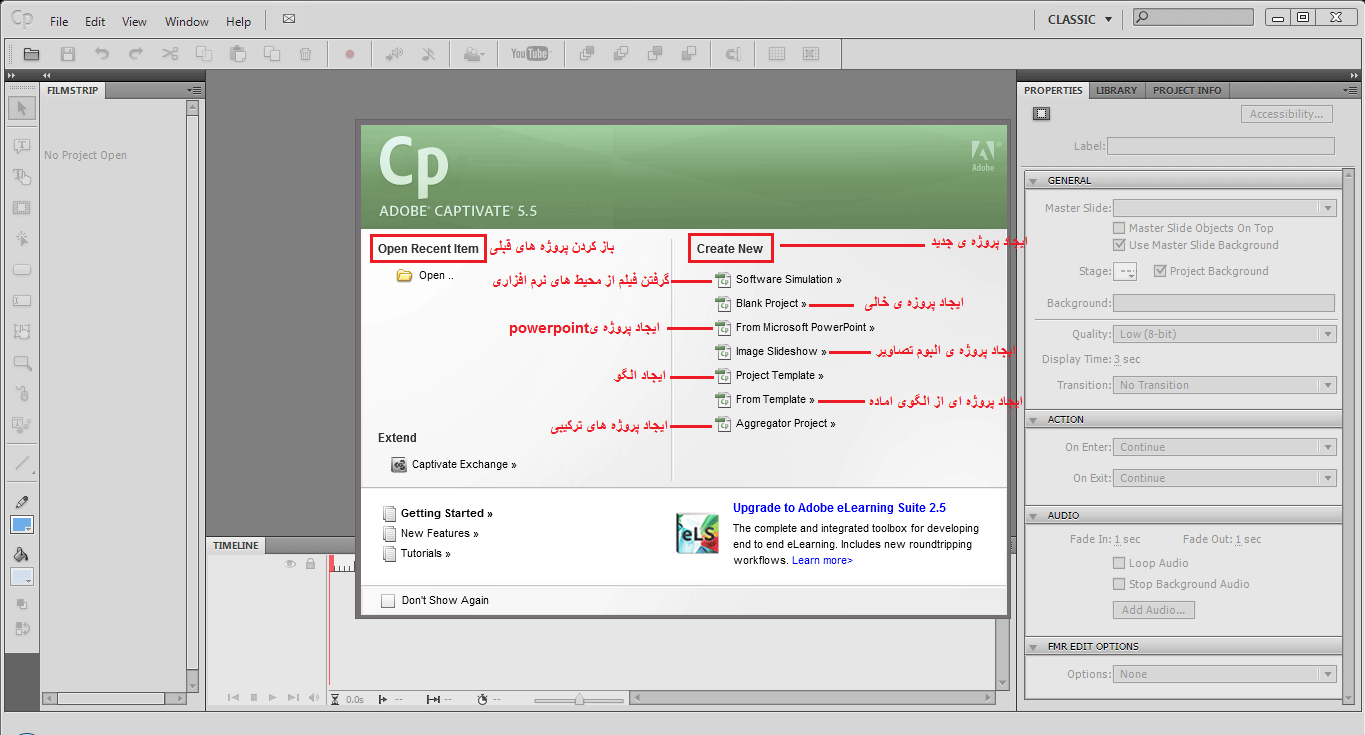Toggle Project Background checkbox
The height and width of the screenshot is (735, 1365).
(1160, 271)
